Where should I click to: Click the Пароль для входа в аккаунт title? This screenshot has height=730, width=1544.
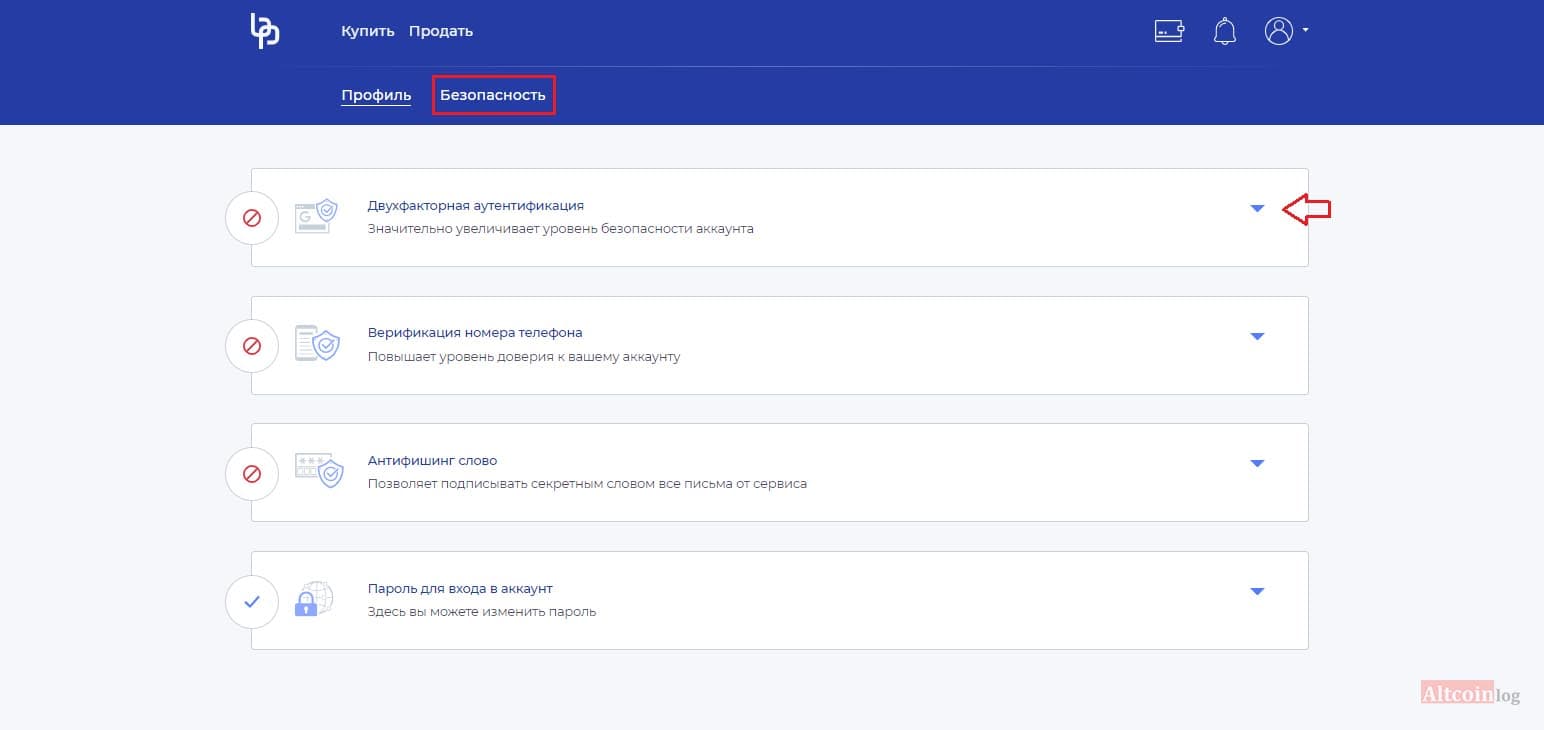point(460,588)
